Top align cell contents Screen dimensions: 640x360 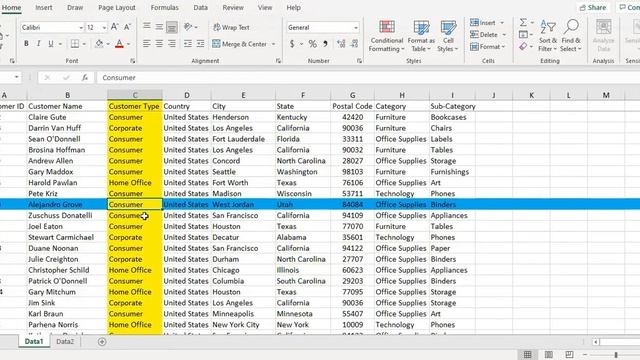coord(147,27)
